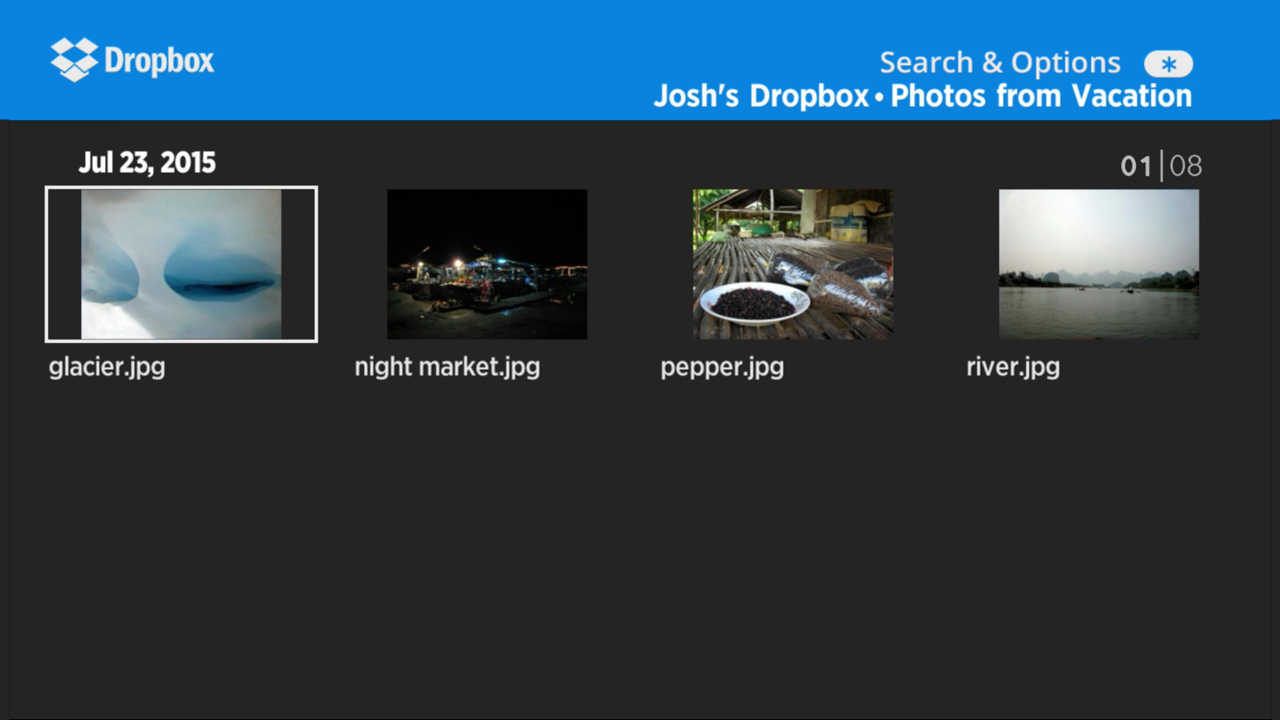Screen dimensions: 1280x720
Task: Open the glacier photo thumbnail
Action: (x=181, y=264)
